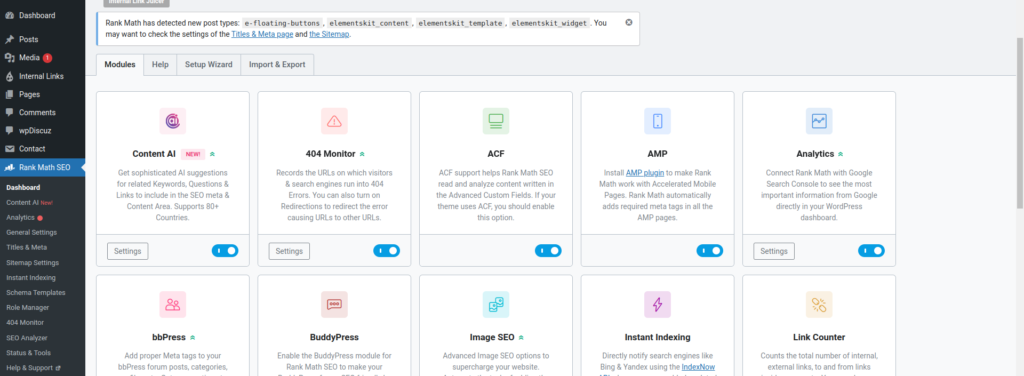The width and height of the screenshot is (1024, 376).
Task: Open Content AI in the sidebar submenu
Action: (29, 202)
